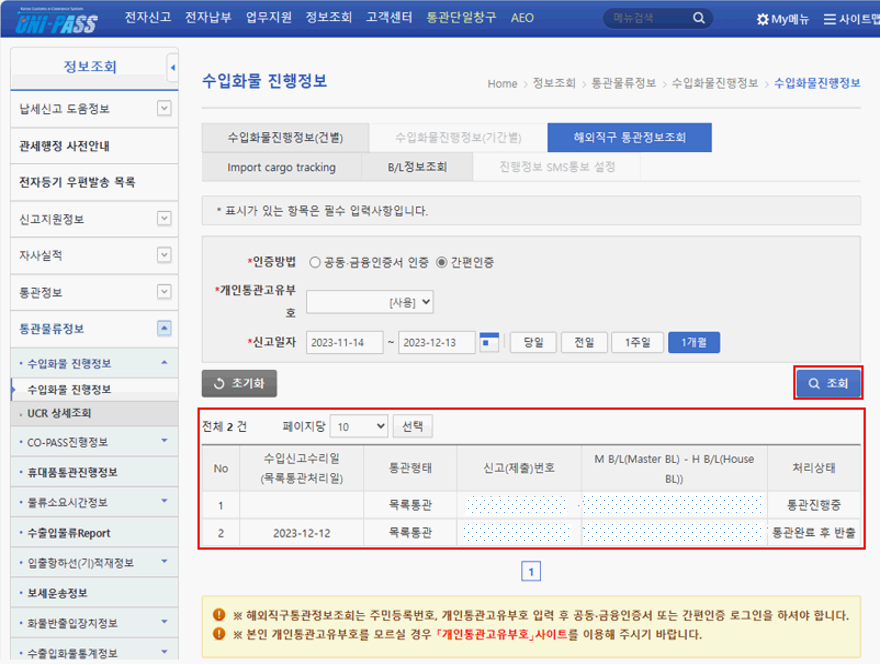Switch to 수입화물진행정보(건별) tab
The height and width of the screenshot is (665, 881).
coord(285,138)
